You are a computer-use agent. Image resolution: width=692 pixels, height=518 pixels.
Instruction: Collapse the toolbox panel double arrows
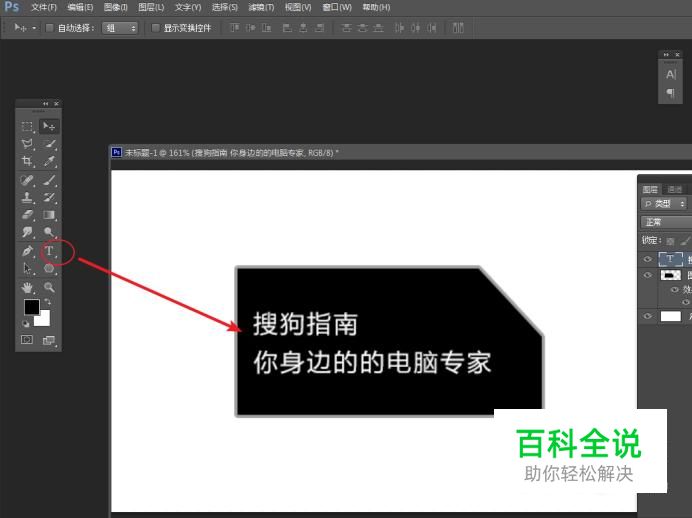pos(45,103)
